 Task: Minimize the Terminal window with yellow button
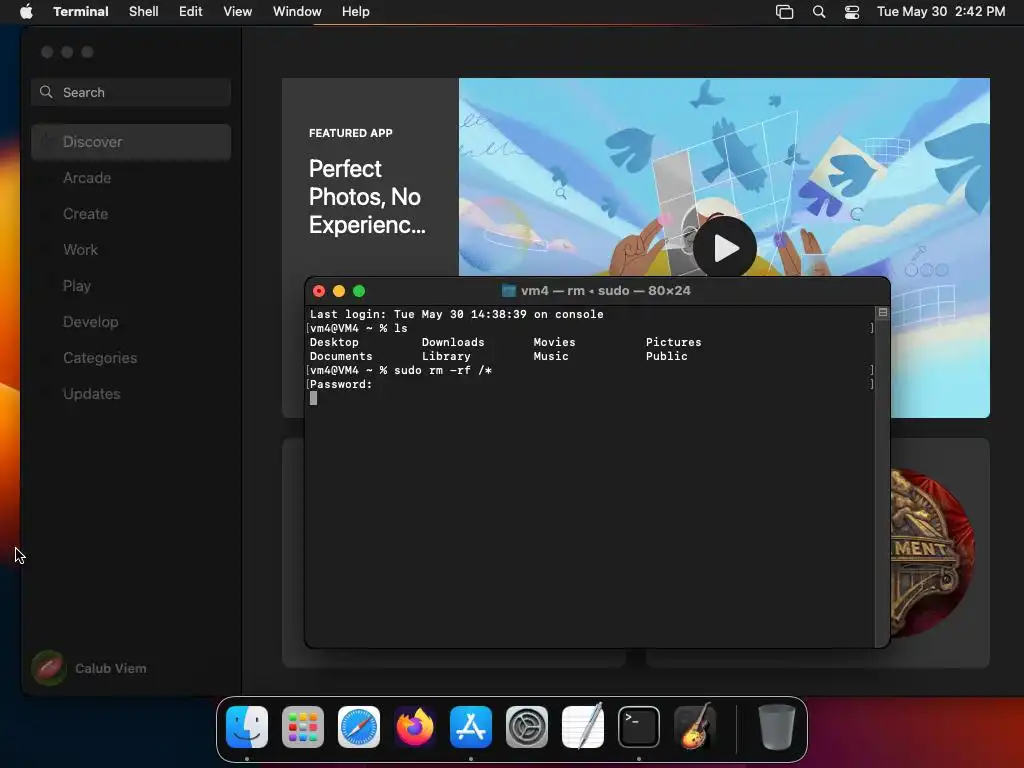coord(339,291)
